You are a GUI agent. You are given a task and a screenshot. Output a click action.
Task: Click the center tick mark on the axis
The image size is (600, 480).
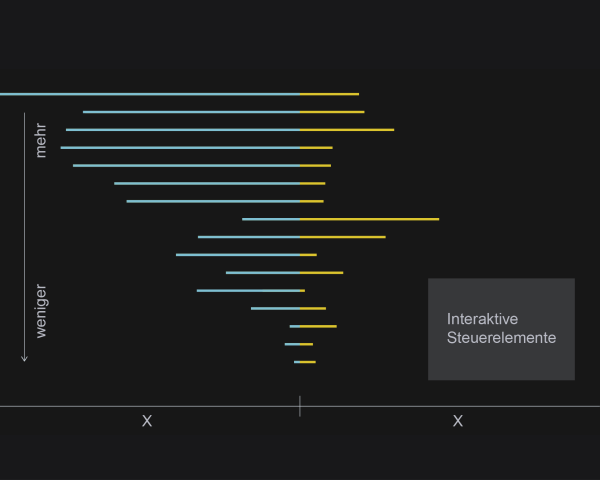(299, 406)
